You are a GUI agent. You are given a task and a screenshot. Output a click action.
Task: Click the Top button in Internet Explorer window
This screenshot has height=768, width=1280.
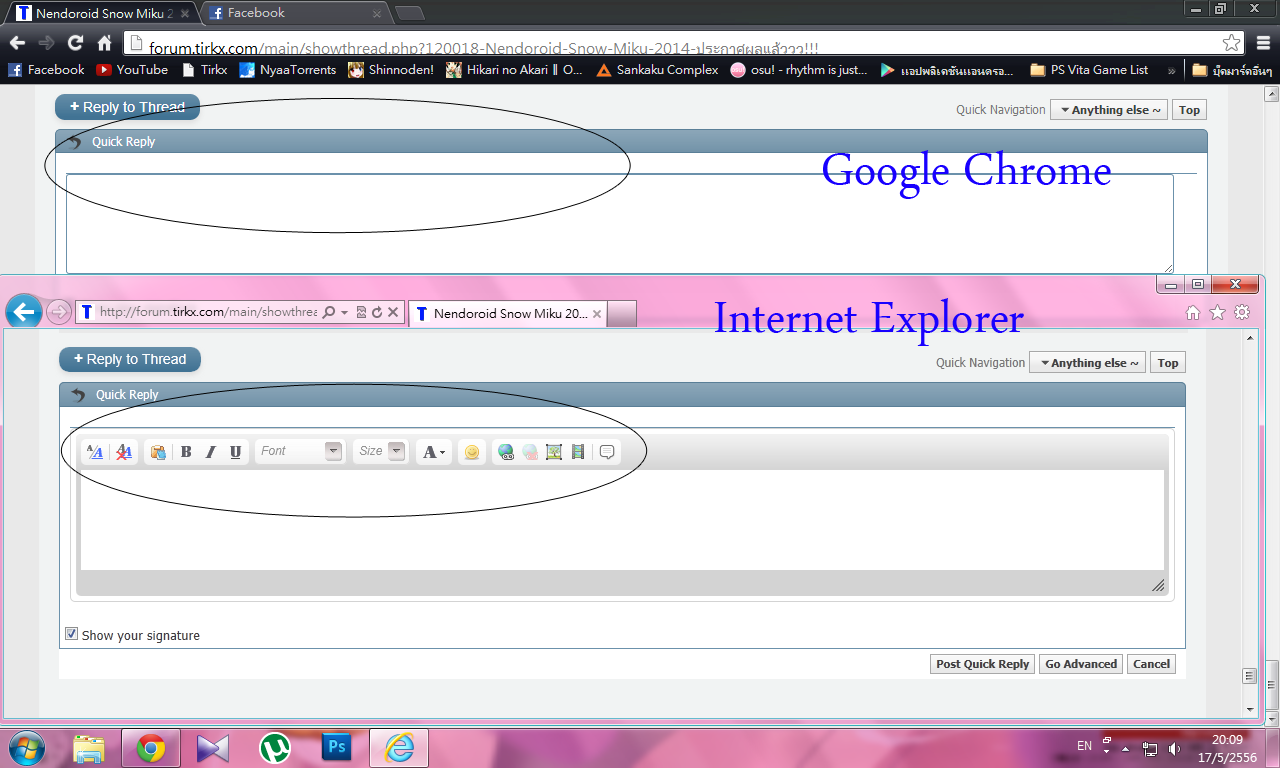click(1168, 363)
